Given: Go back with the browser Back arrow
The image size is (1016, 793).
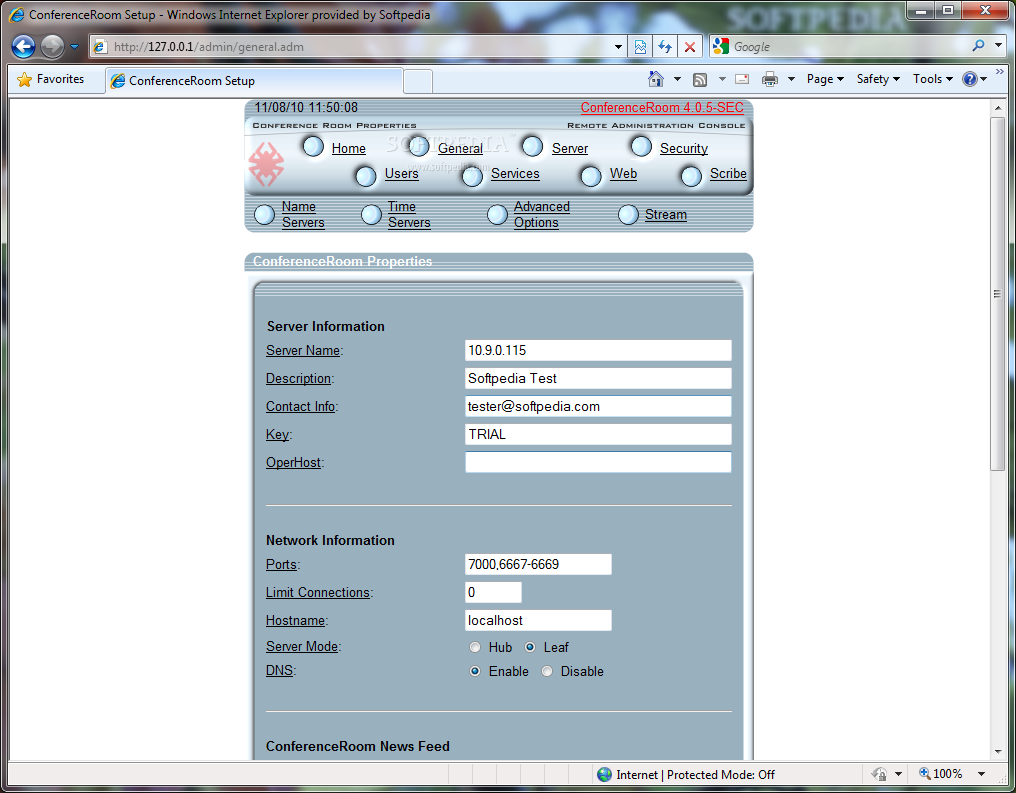Looking at the screenshot, I should point(23,47).
